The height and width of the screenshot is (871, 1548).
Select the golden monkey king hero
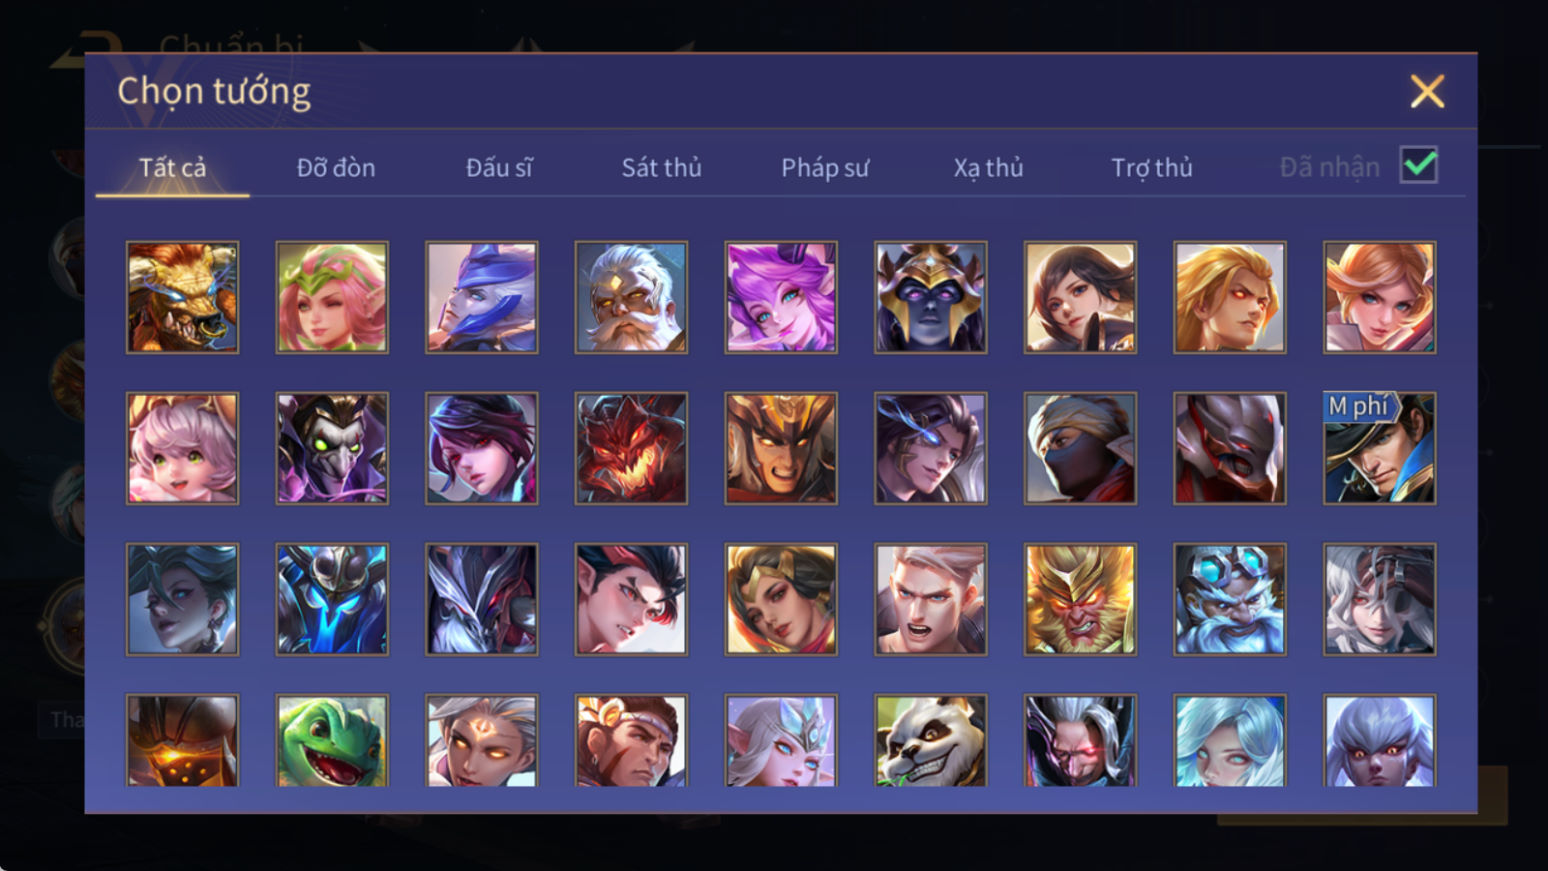[x=1080, y=599]
